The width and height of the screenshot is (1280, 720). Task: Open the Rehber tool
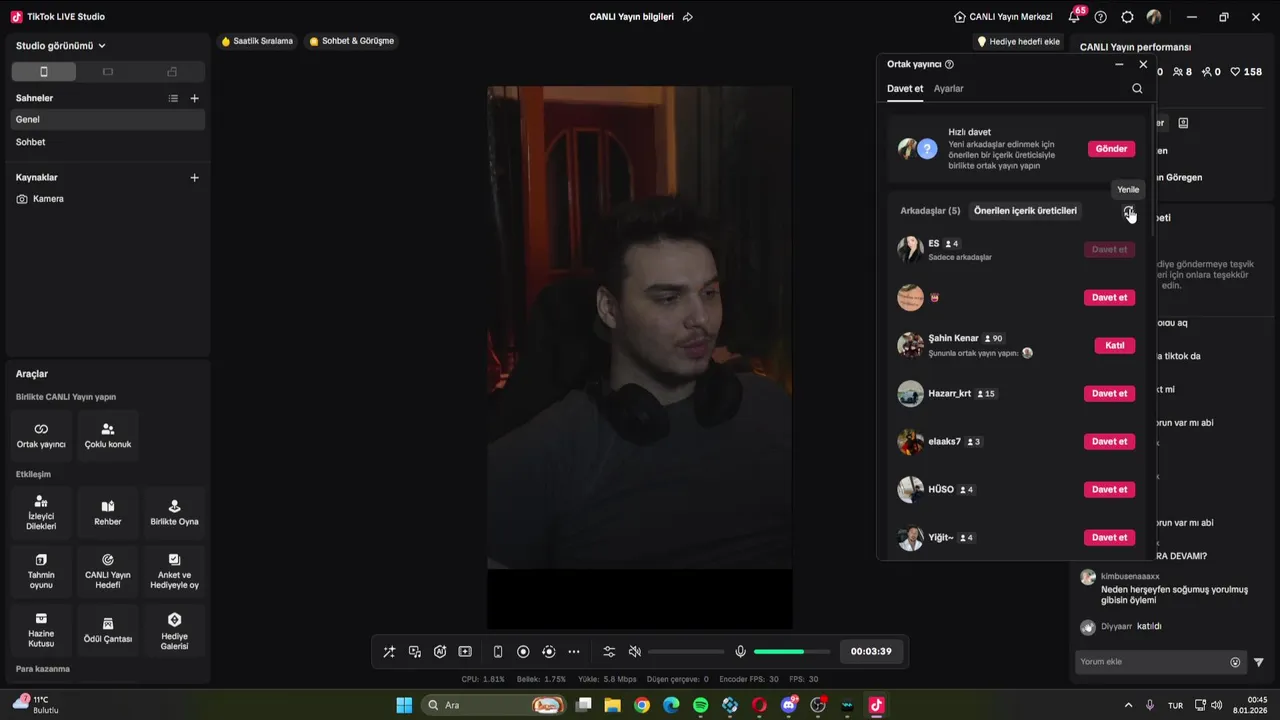click(108, 513)
